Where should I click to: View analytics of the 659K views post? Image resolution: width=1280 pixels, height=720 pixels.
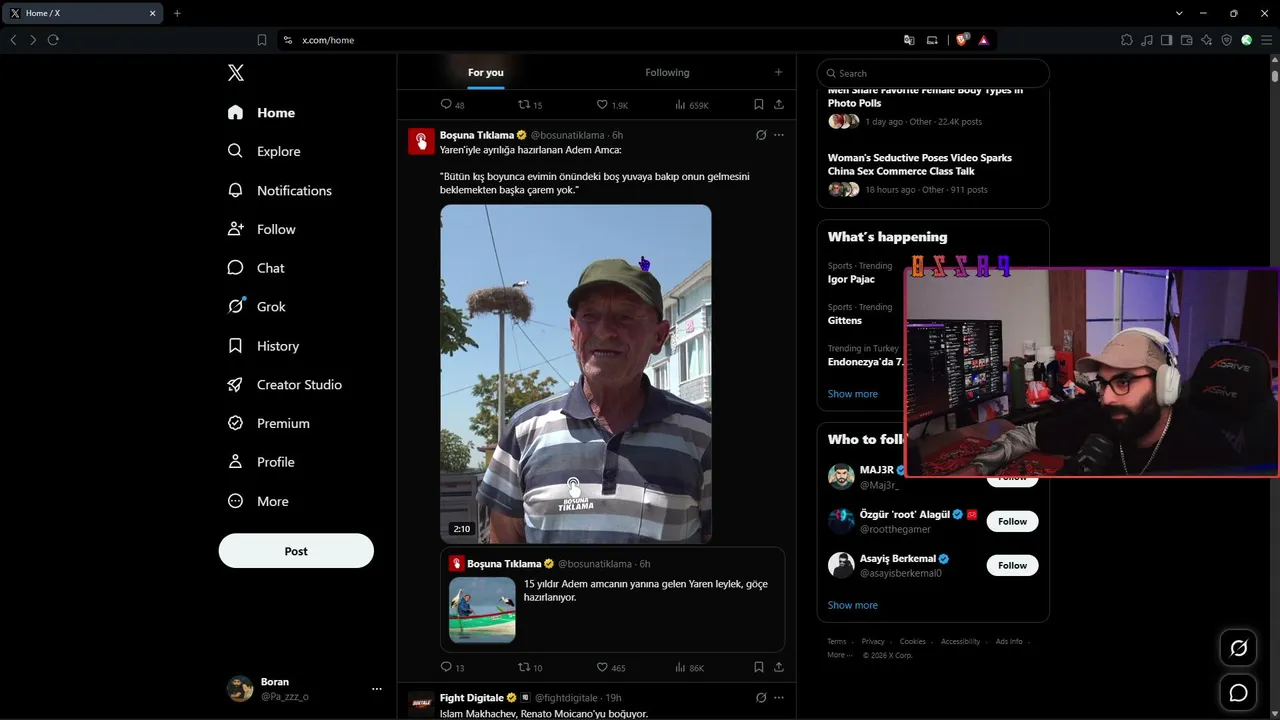point(692,105)
